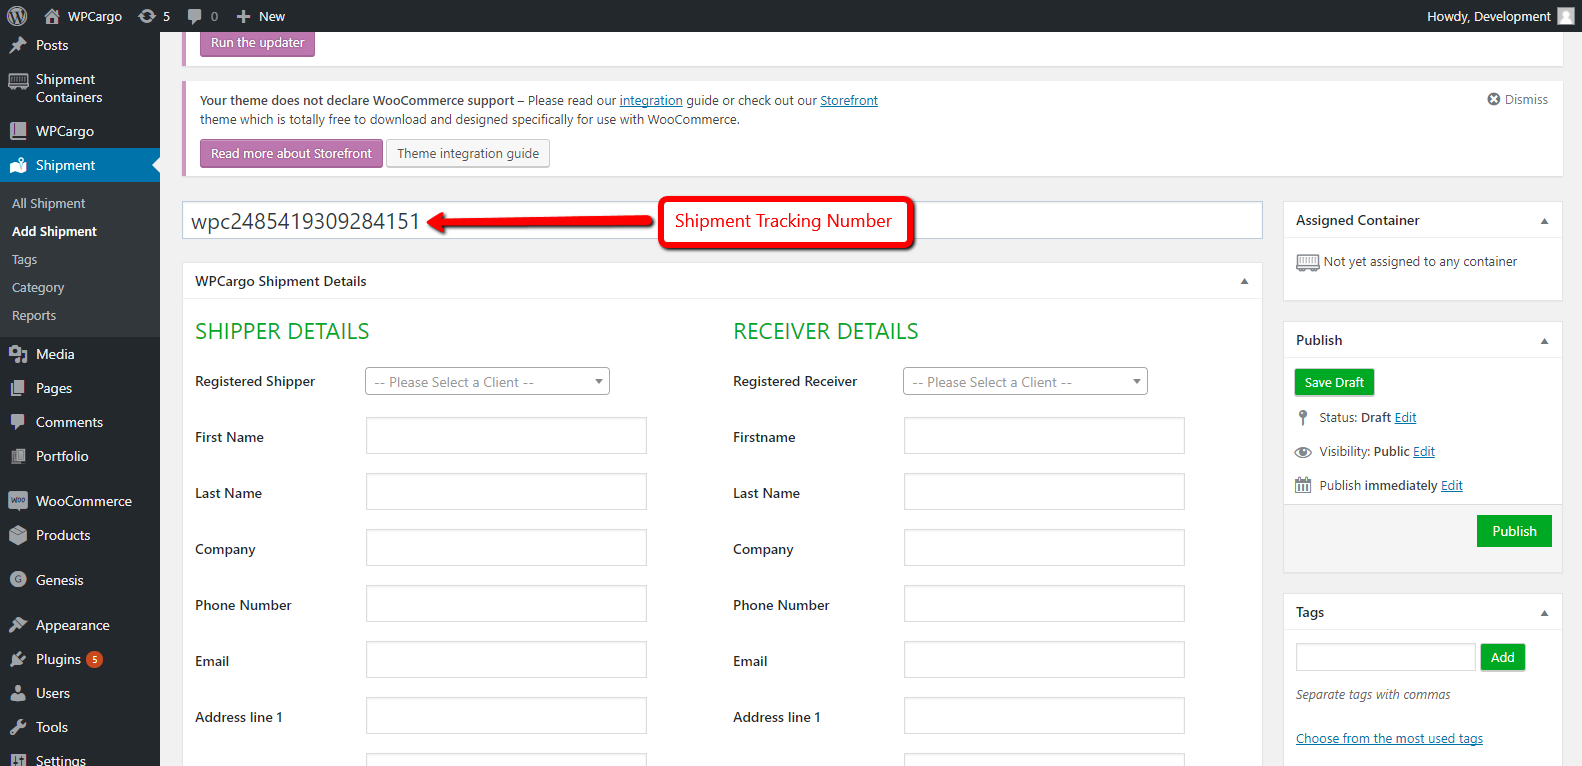Click the Save Draft button
Screen dimensions: 1582x766
point(1334,382)
